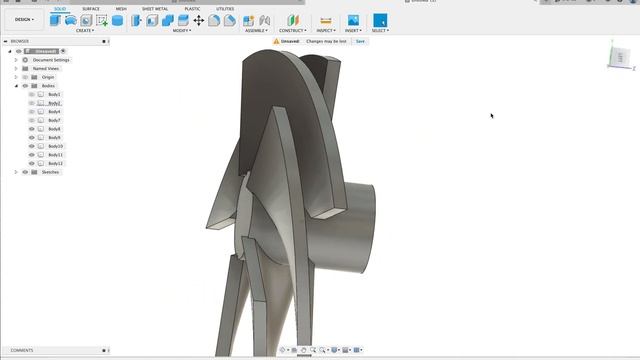Click the Construct plane icon
This screenshot has height=360, width=640.
293,20
